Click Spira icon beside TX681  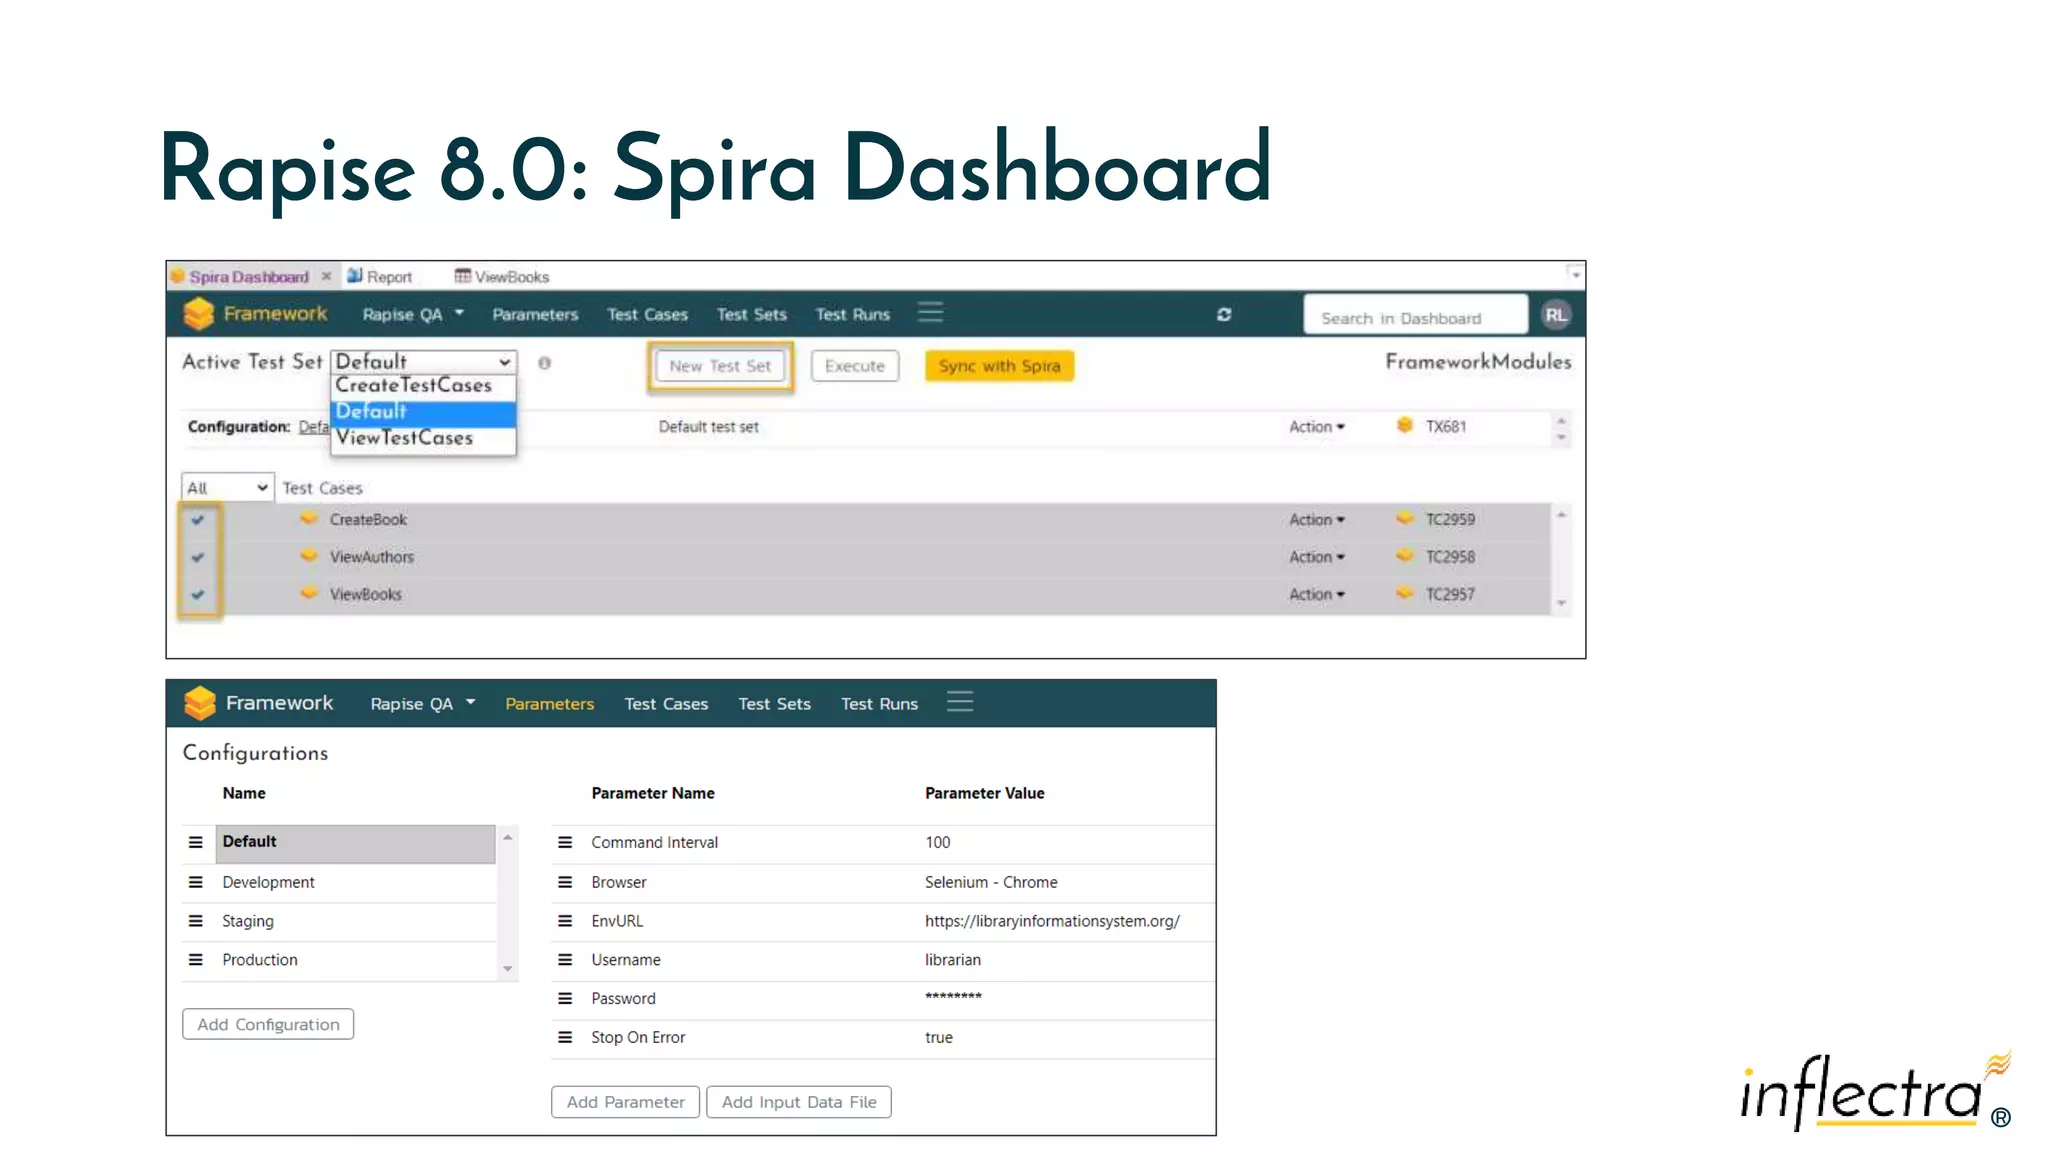pos(1405,425)
